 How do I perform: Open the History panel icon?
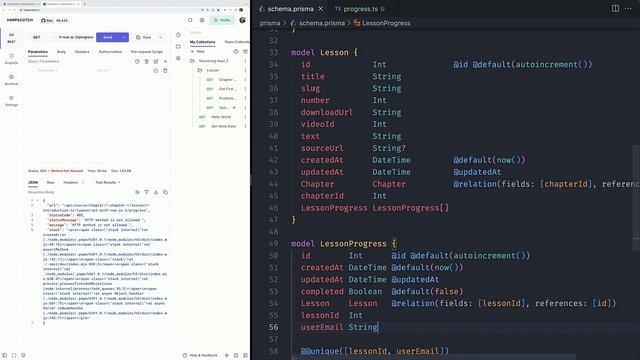click(x=178, y=35)
